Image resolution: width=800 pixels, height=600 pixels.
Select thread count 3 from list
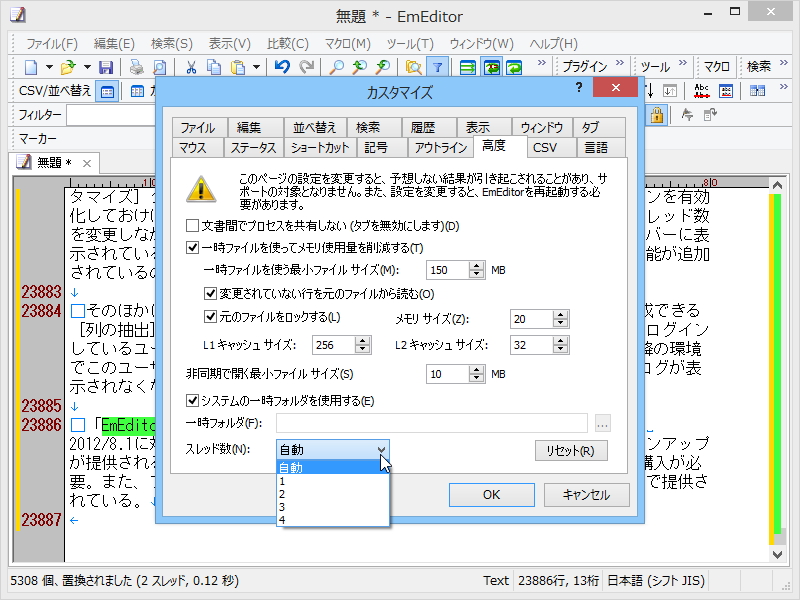333,507
